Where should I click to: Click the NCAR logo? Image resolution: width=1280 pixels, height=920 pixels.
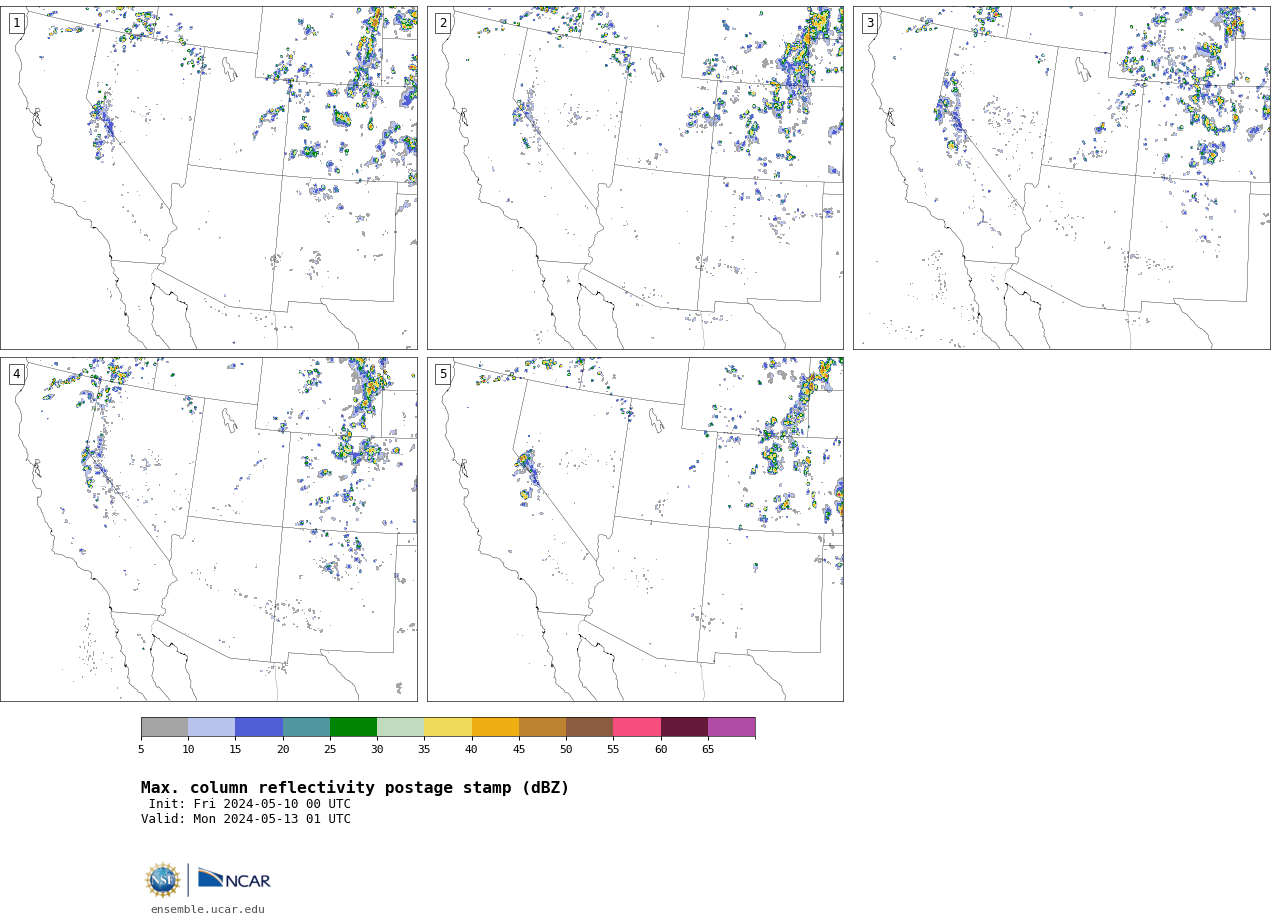[x=234, y=879]
